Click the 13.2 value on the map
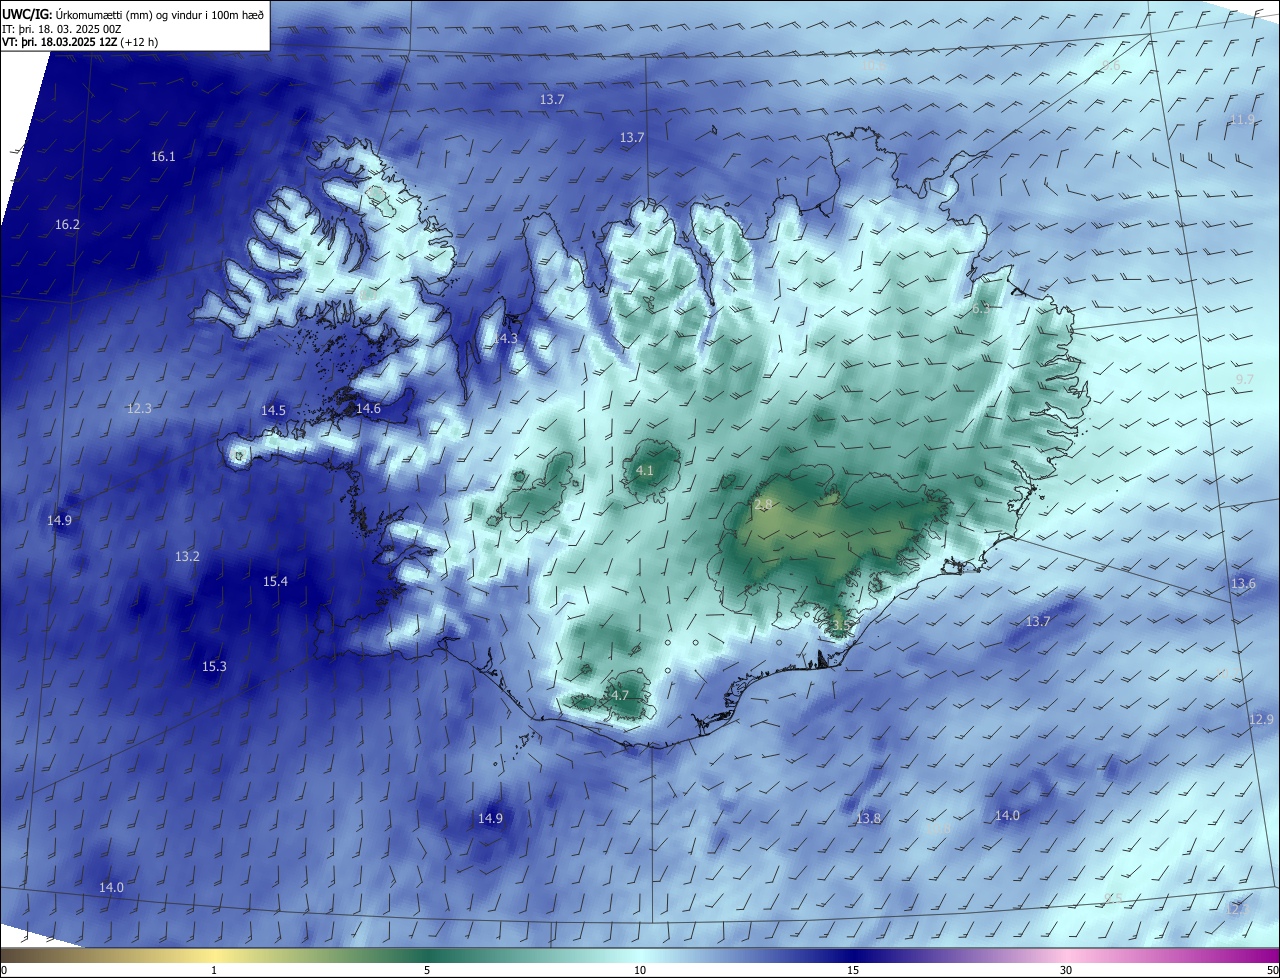1280x978 pixels. [x=187, y=557]
